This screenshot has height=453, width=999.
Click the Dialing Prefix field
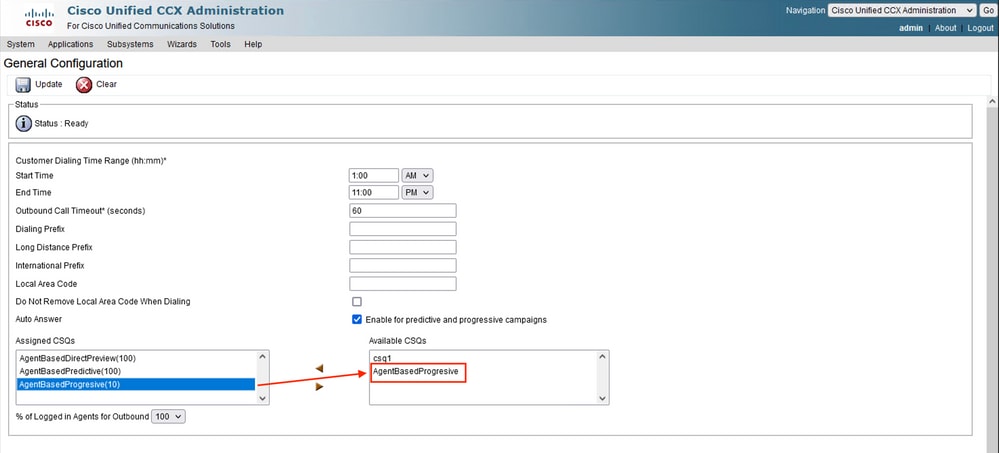pos(403,229)
